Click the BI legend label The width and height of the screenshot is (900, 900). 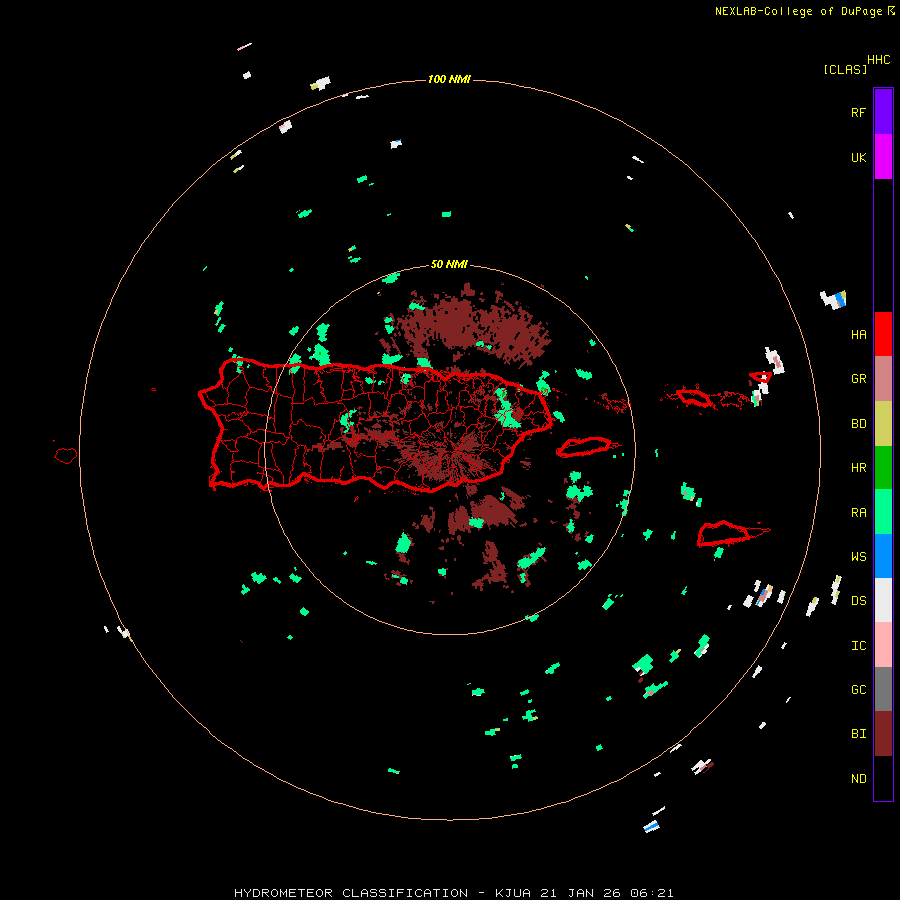[858, 734]
